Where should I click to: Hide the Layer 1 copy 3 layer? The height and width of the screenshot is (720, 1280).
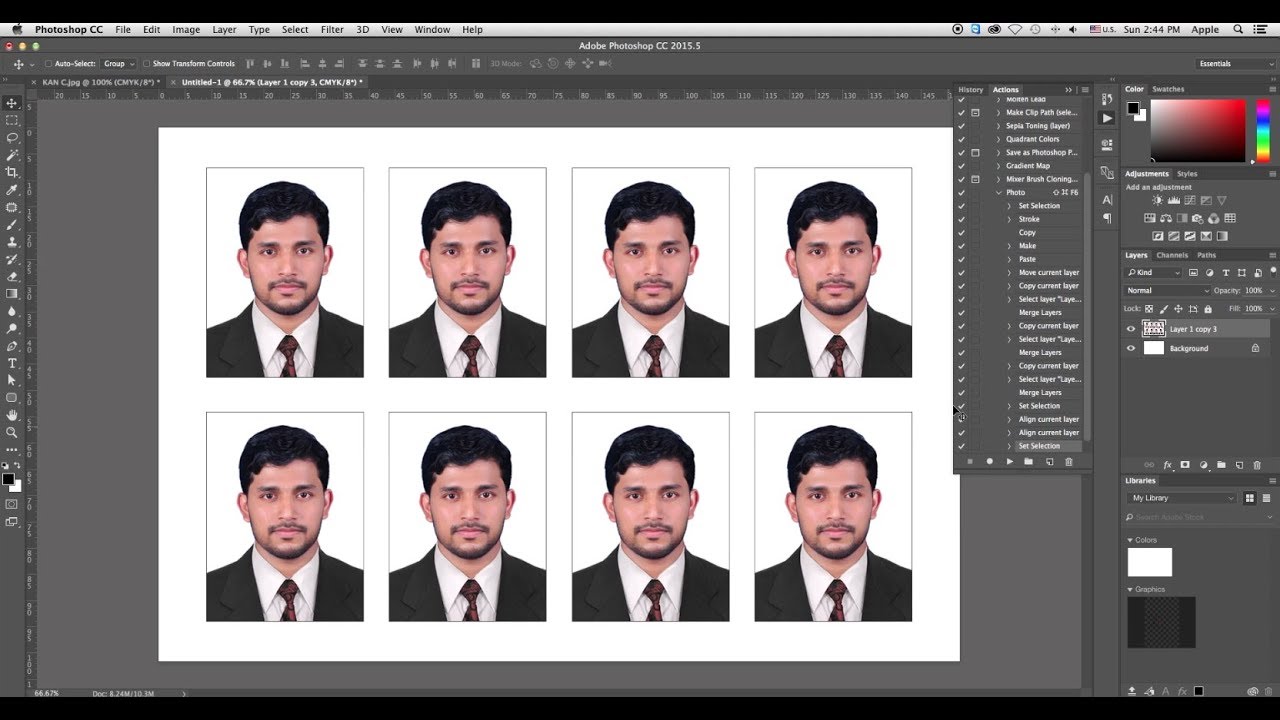[x=1131, y=329]
